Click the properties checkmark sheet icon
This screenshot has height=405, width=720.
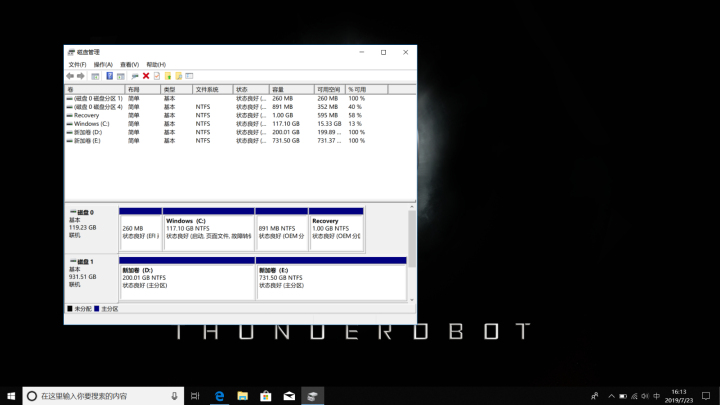tap(157, 76)
